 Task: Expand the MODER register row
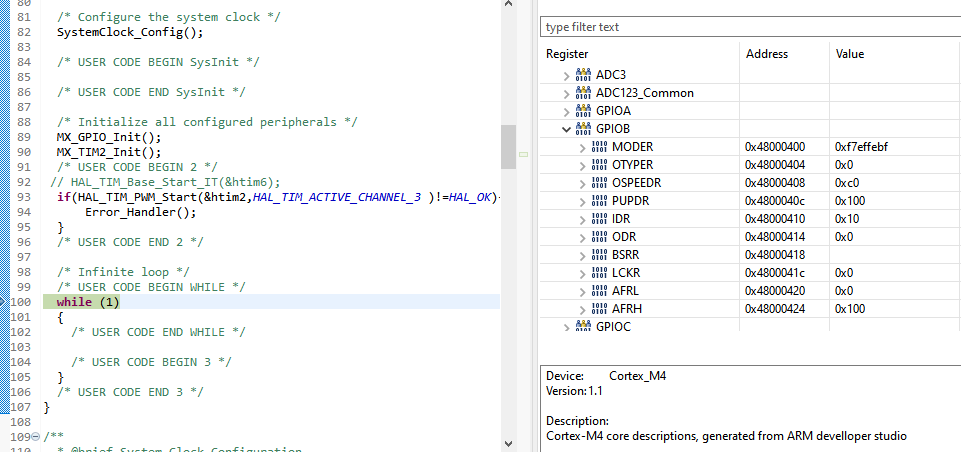(x=582, y=147)
